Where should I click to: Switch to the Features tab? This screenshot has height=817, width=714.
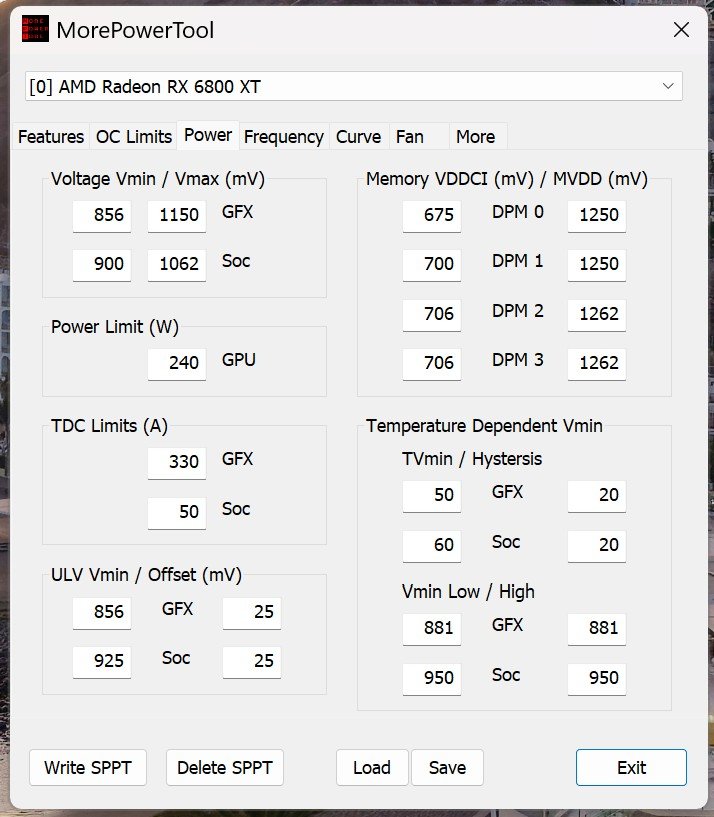tap(51, 137)
